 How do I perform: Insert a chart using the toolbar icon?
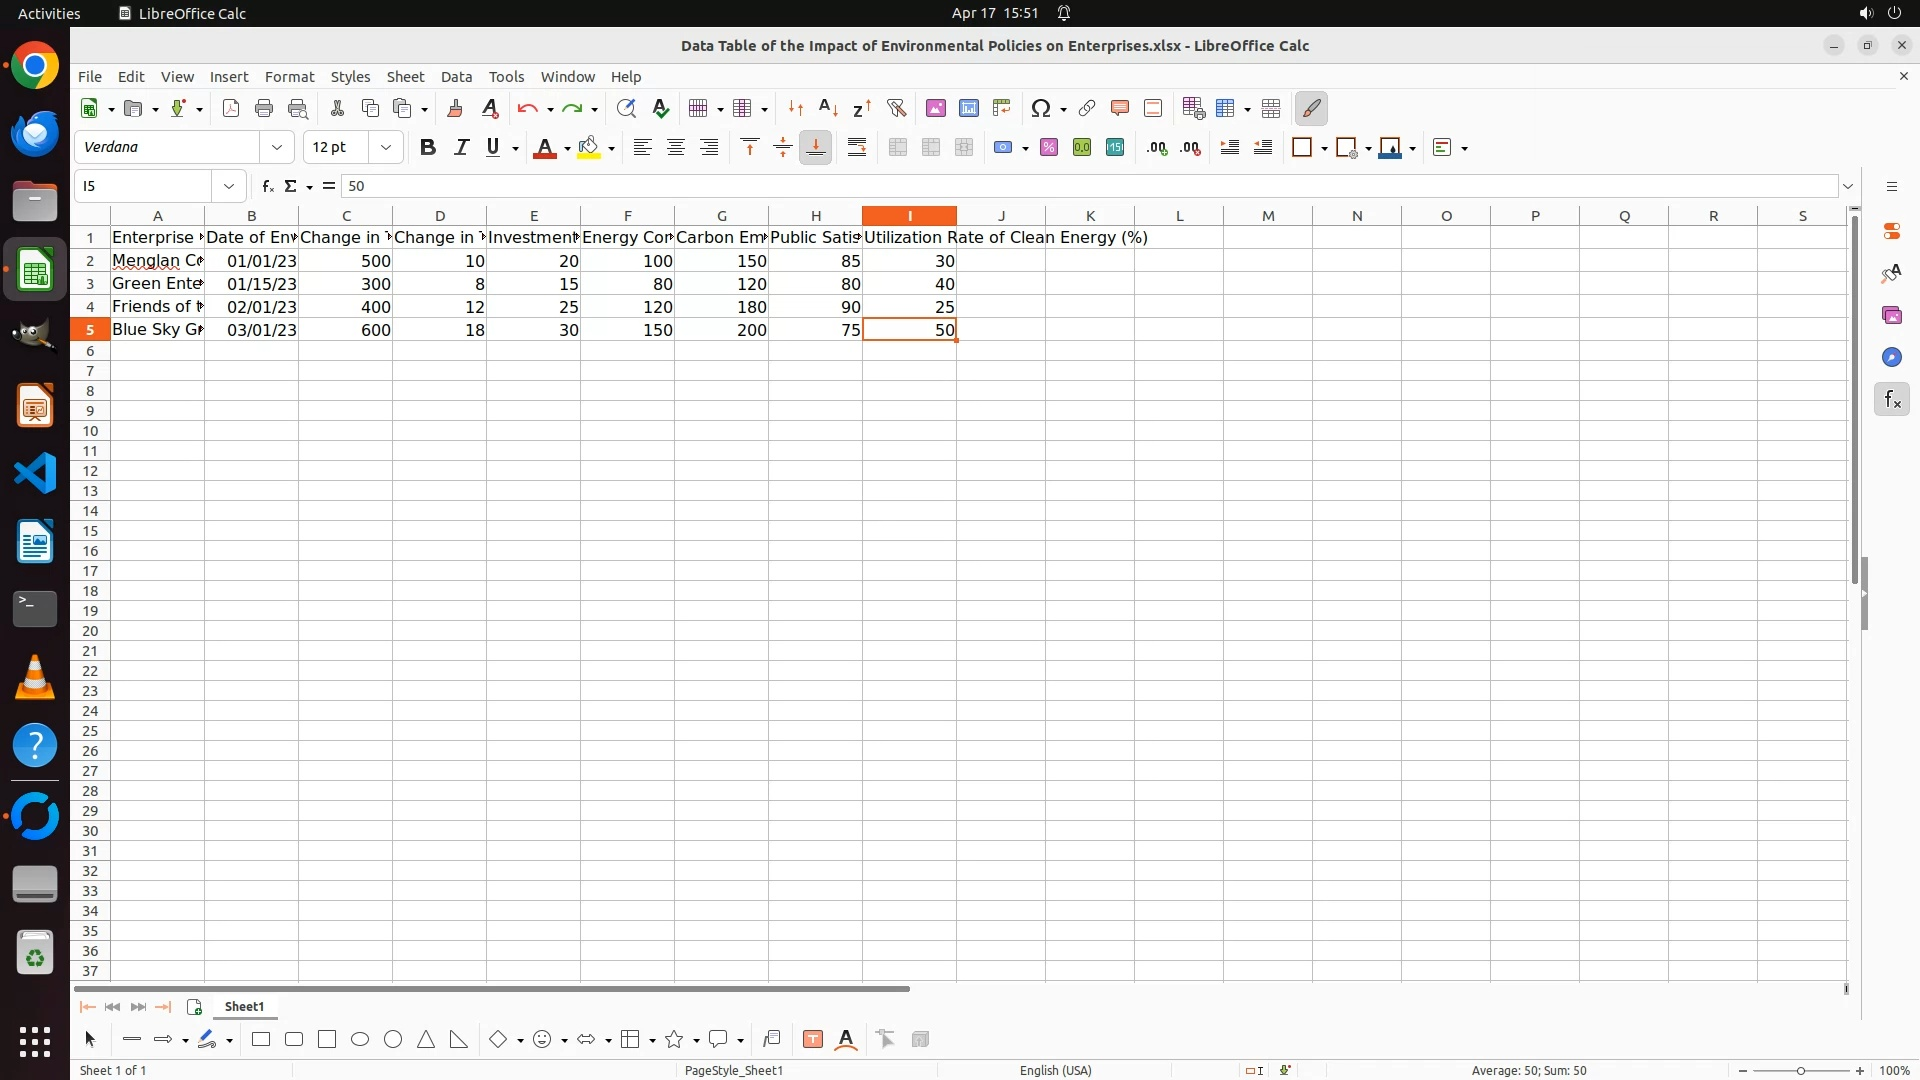tap(968, 108)
